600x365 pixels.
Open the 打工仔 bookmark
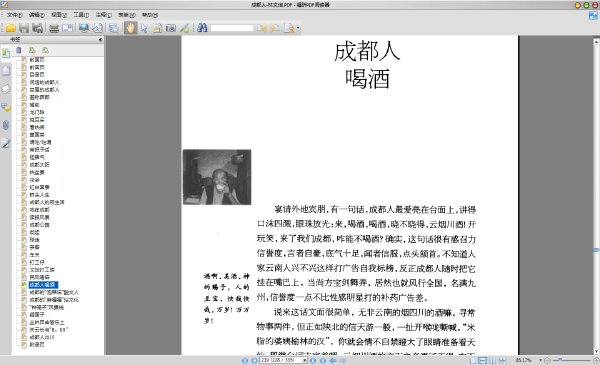pos(37,262)
